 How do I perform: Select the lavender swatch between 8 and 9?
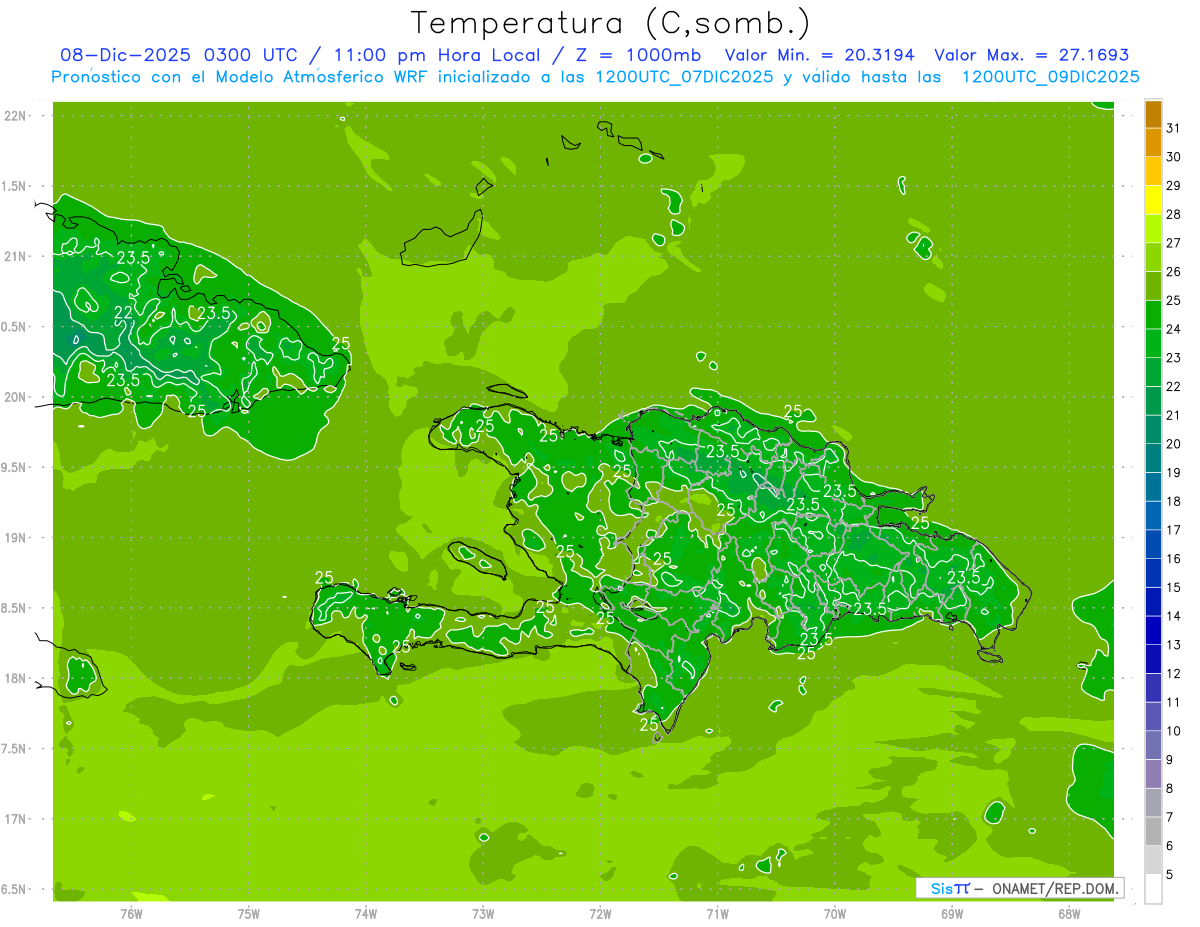1153,774
